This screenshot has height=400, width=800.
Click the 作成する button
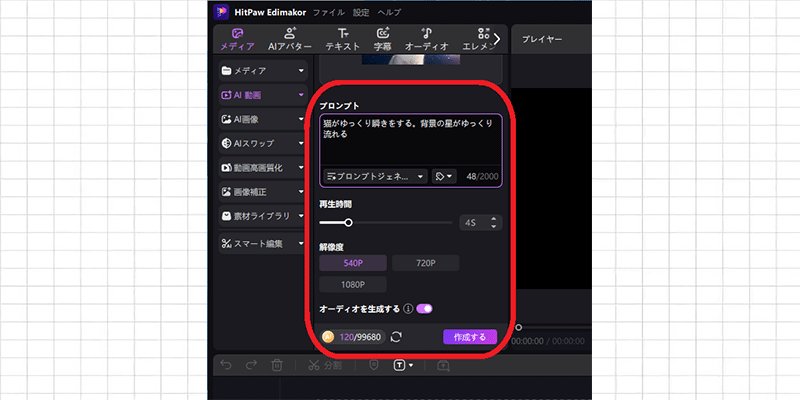tap(470, 337)
